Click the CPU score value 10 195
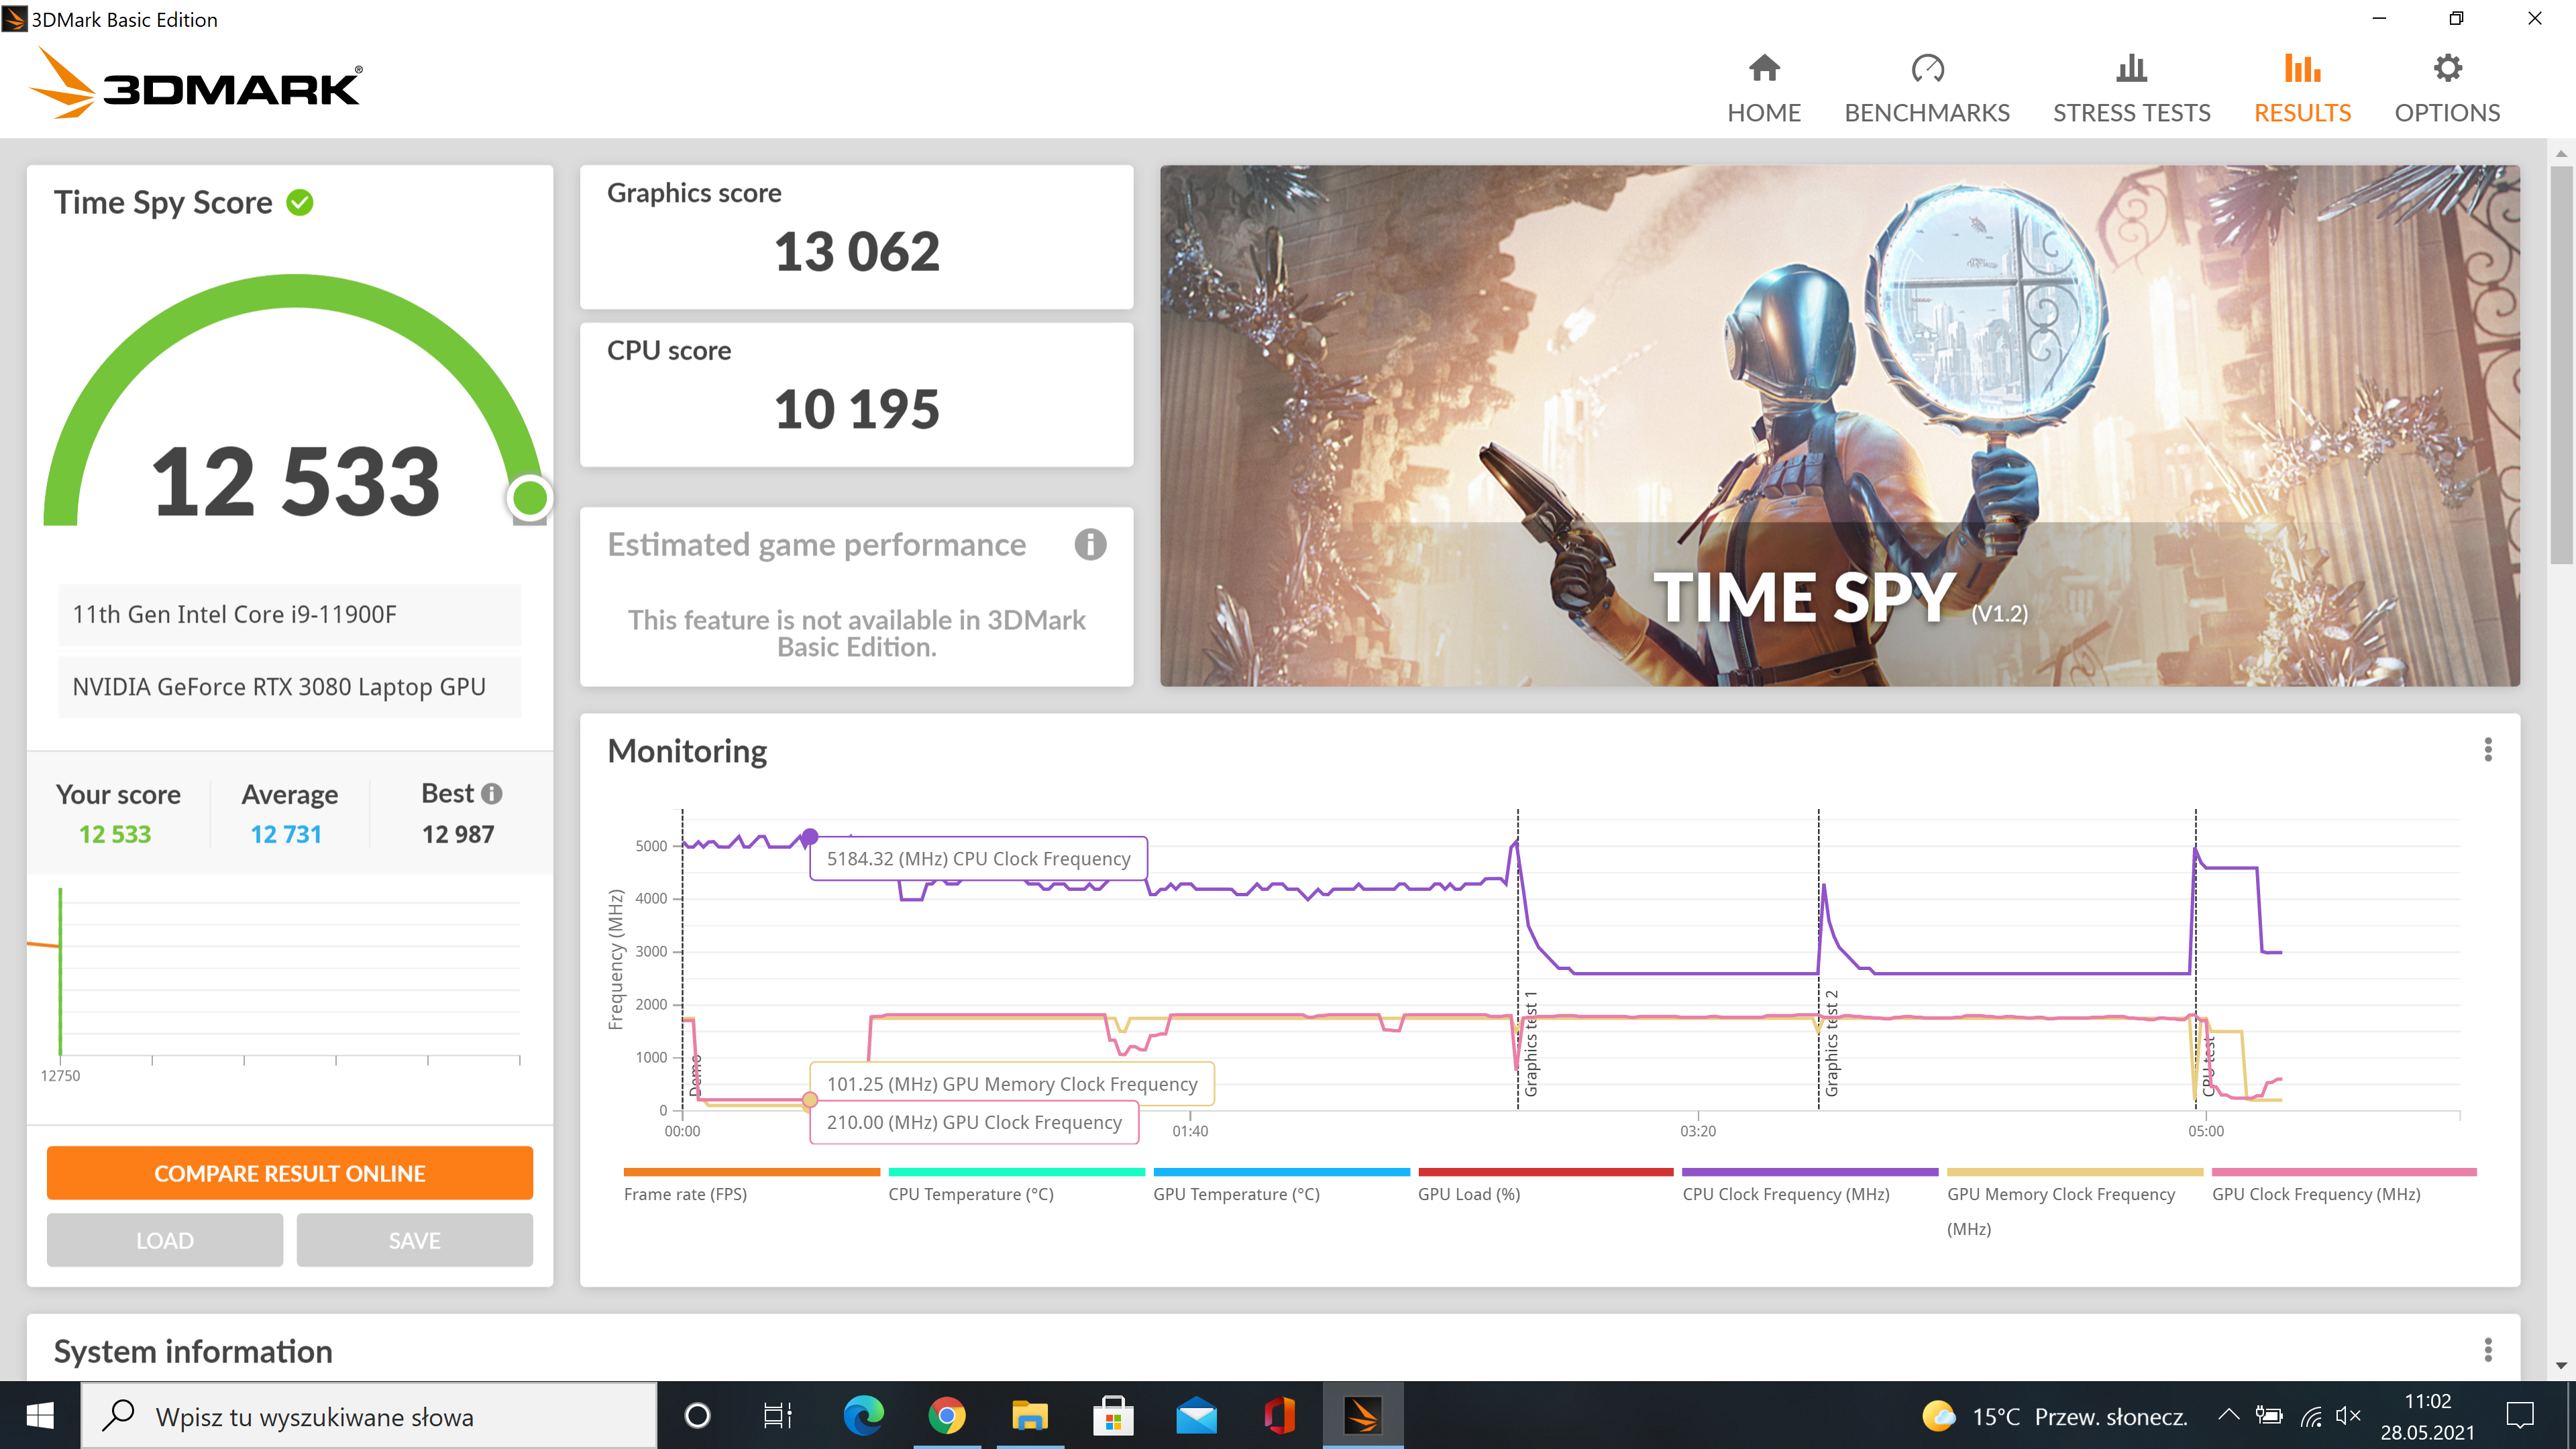2576x1449 pixels. coord(857,409)
